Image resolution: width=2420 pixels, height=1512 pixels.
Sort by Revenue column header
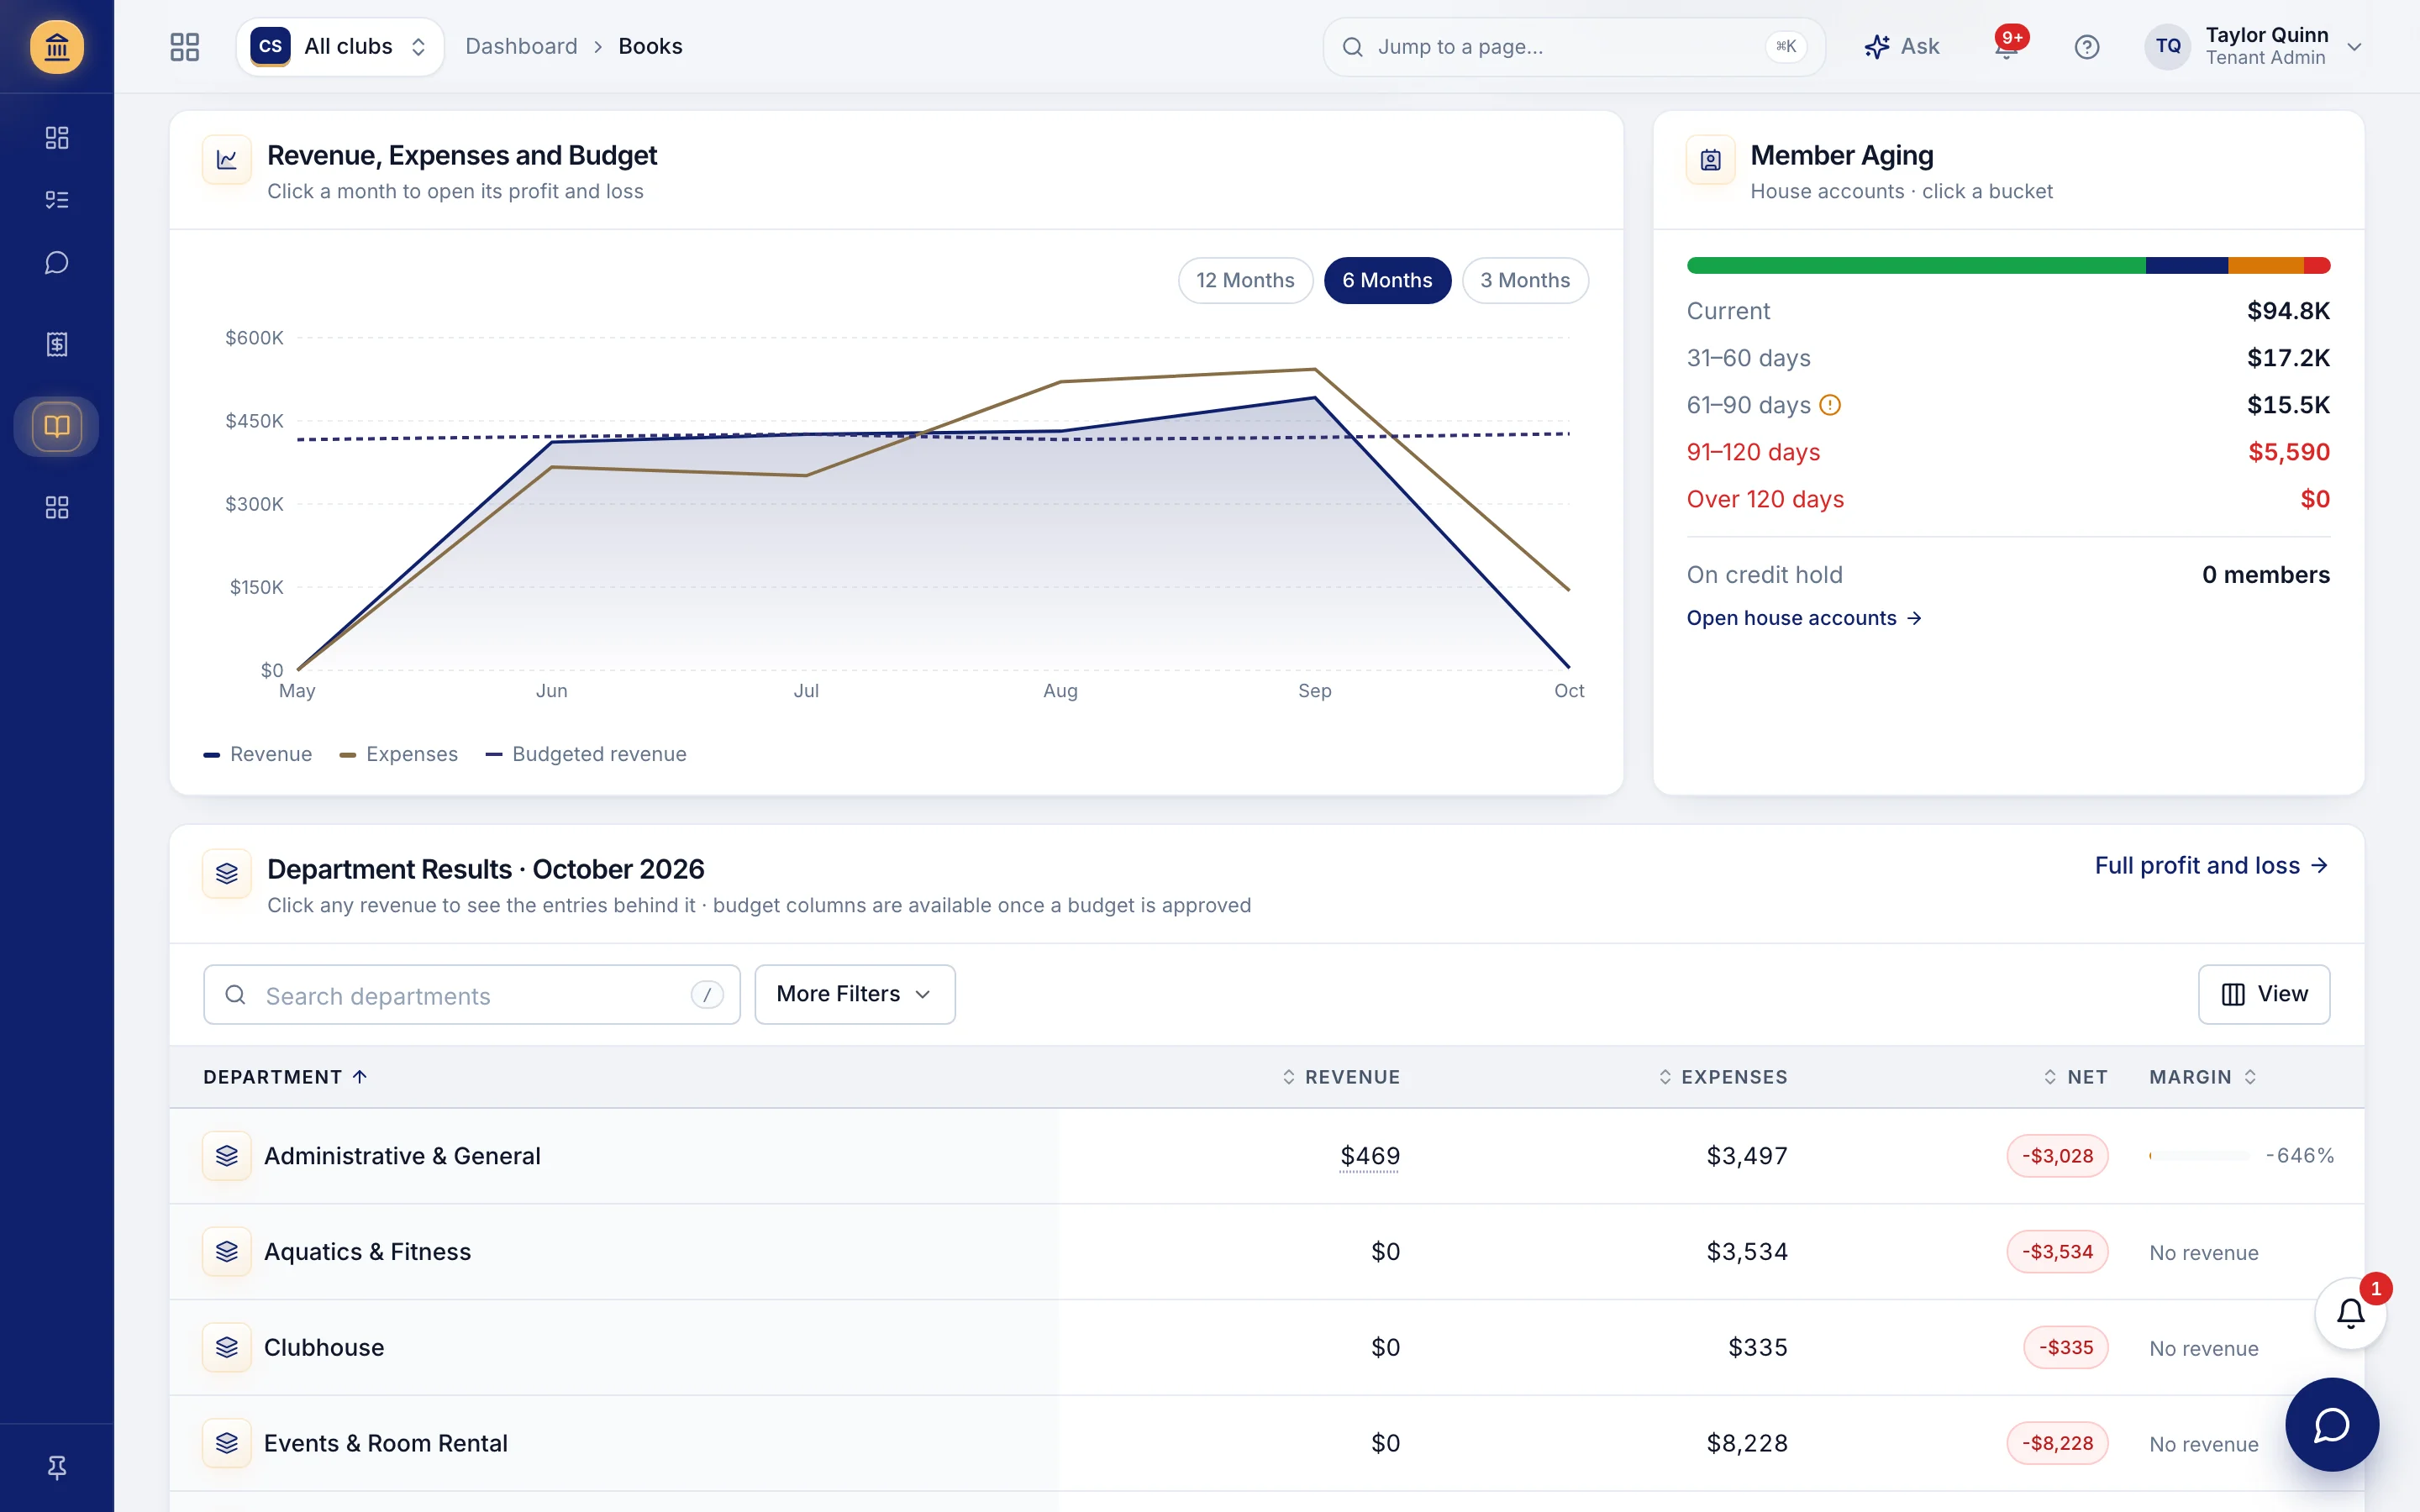(x=1341, y=1077)
